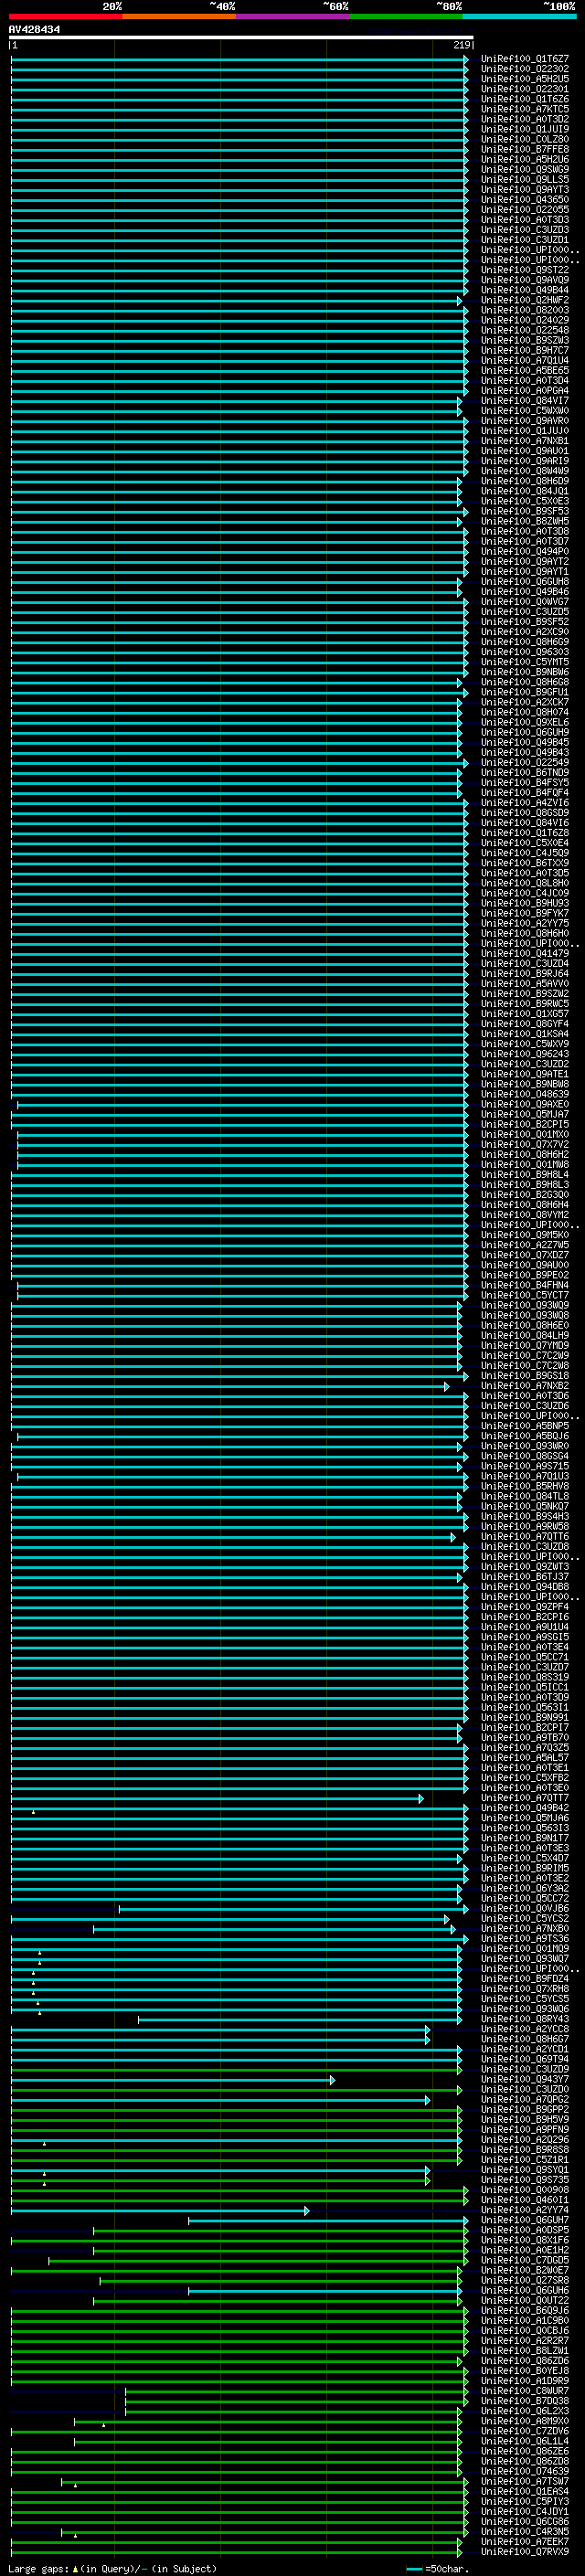Select the UniRef100_O74639 label
The width and height of the screenshot is (585, 2576).
(x=525, y=2471)
